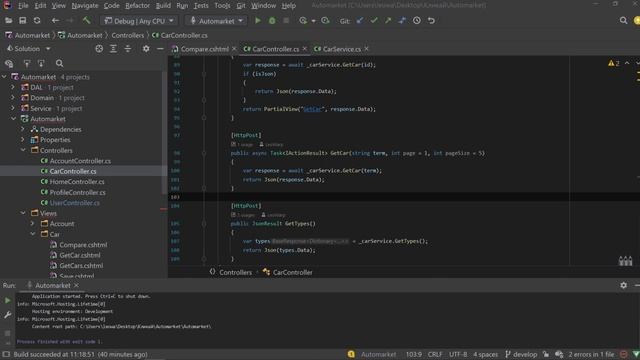The height and width of the screenshot is (360, 640).
Task: Save all files via toolbar
Action: [x=22, y=20]
